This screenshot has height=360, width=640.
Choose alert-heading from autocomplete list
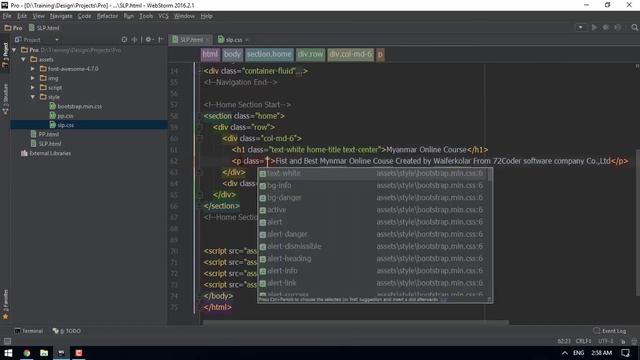point(372,259)
